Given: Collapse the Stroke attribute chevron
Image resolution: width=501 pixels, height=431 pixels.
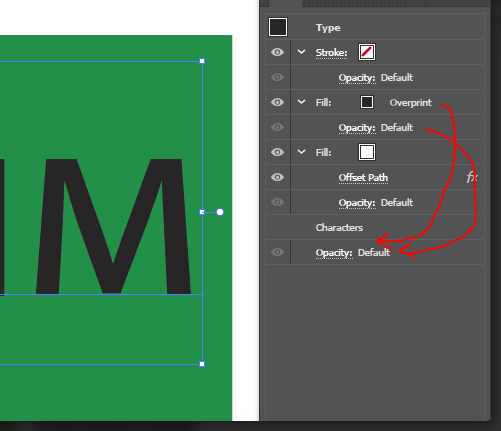Looking at the screenshot, I should (301, 52).
